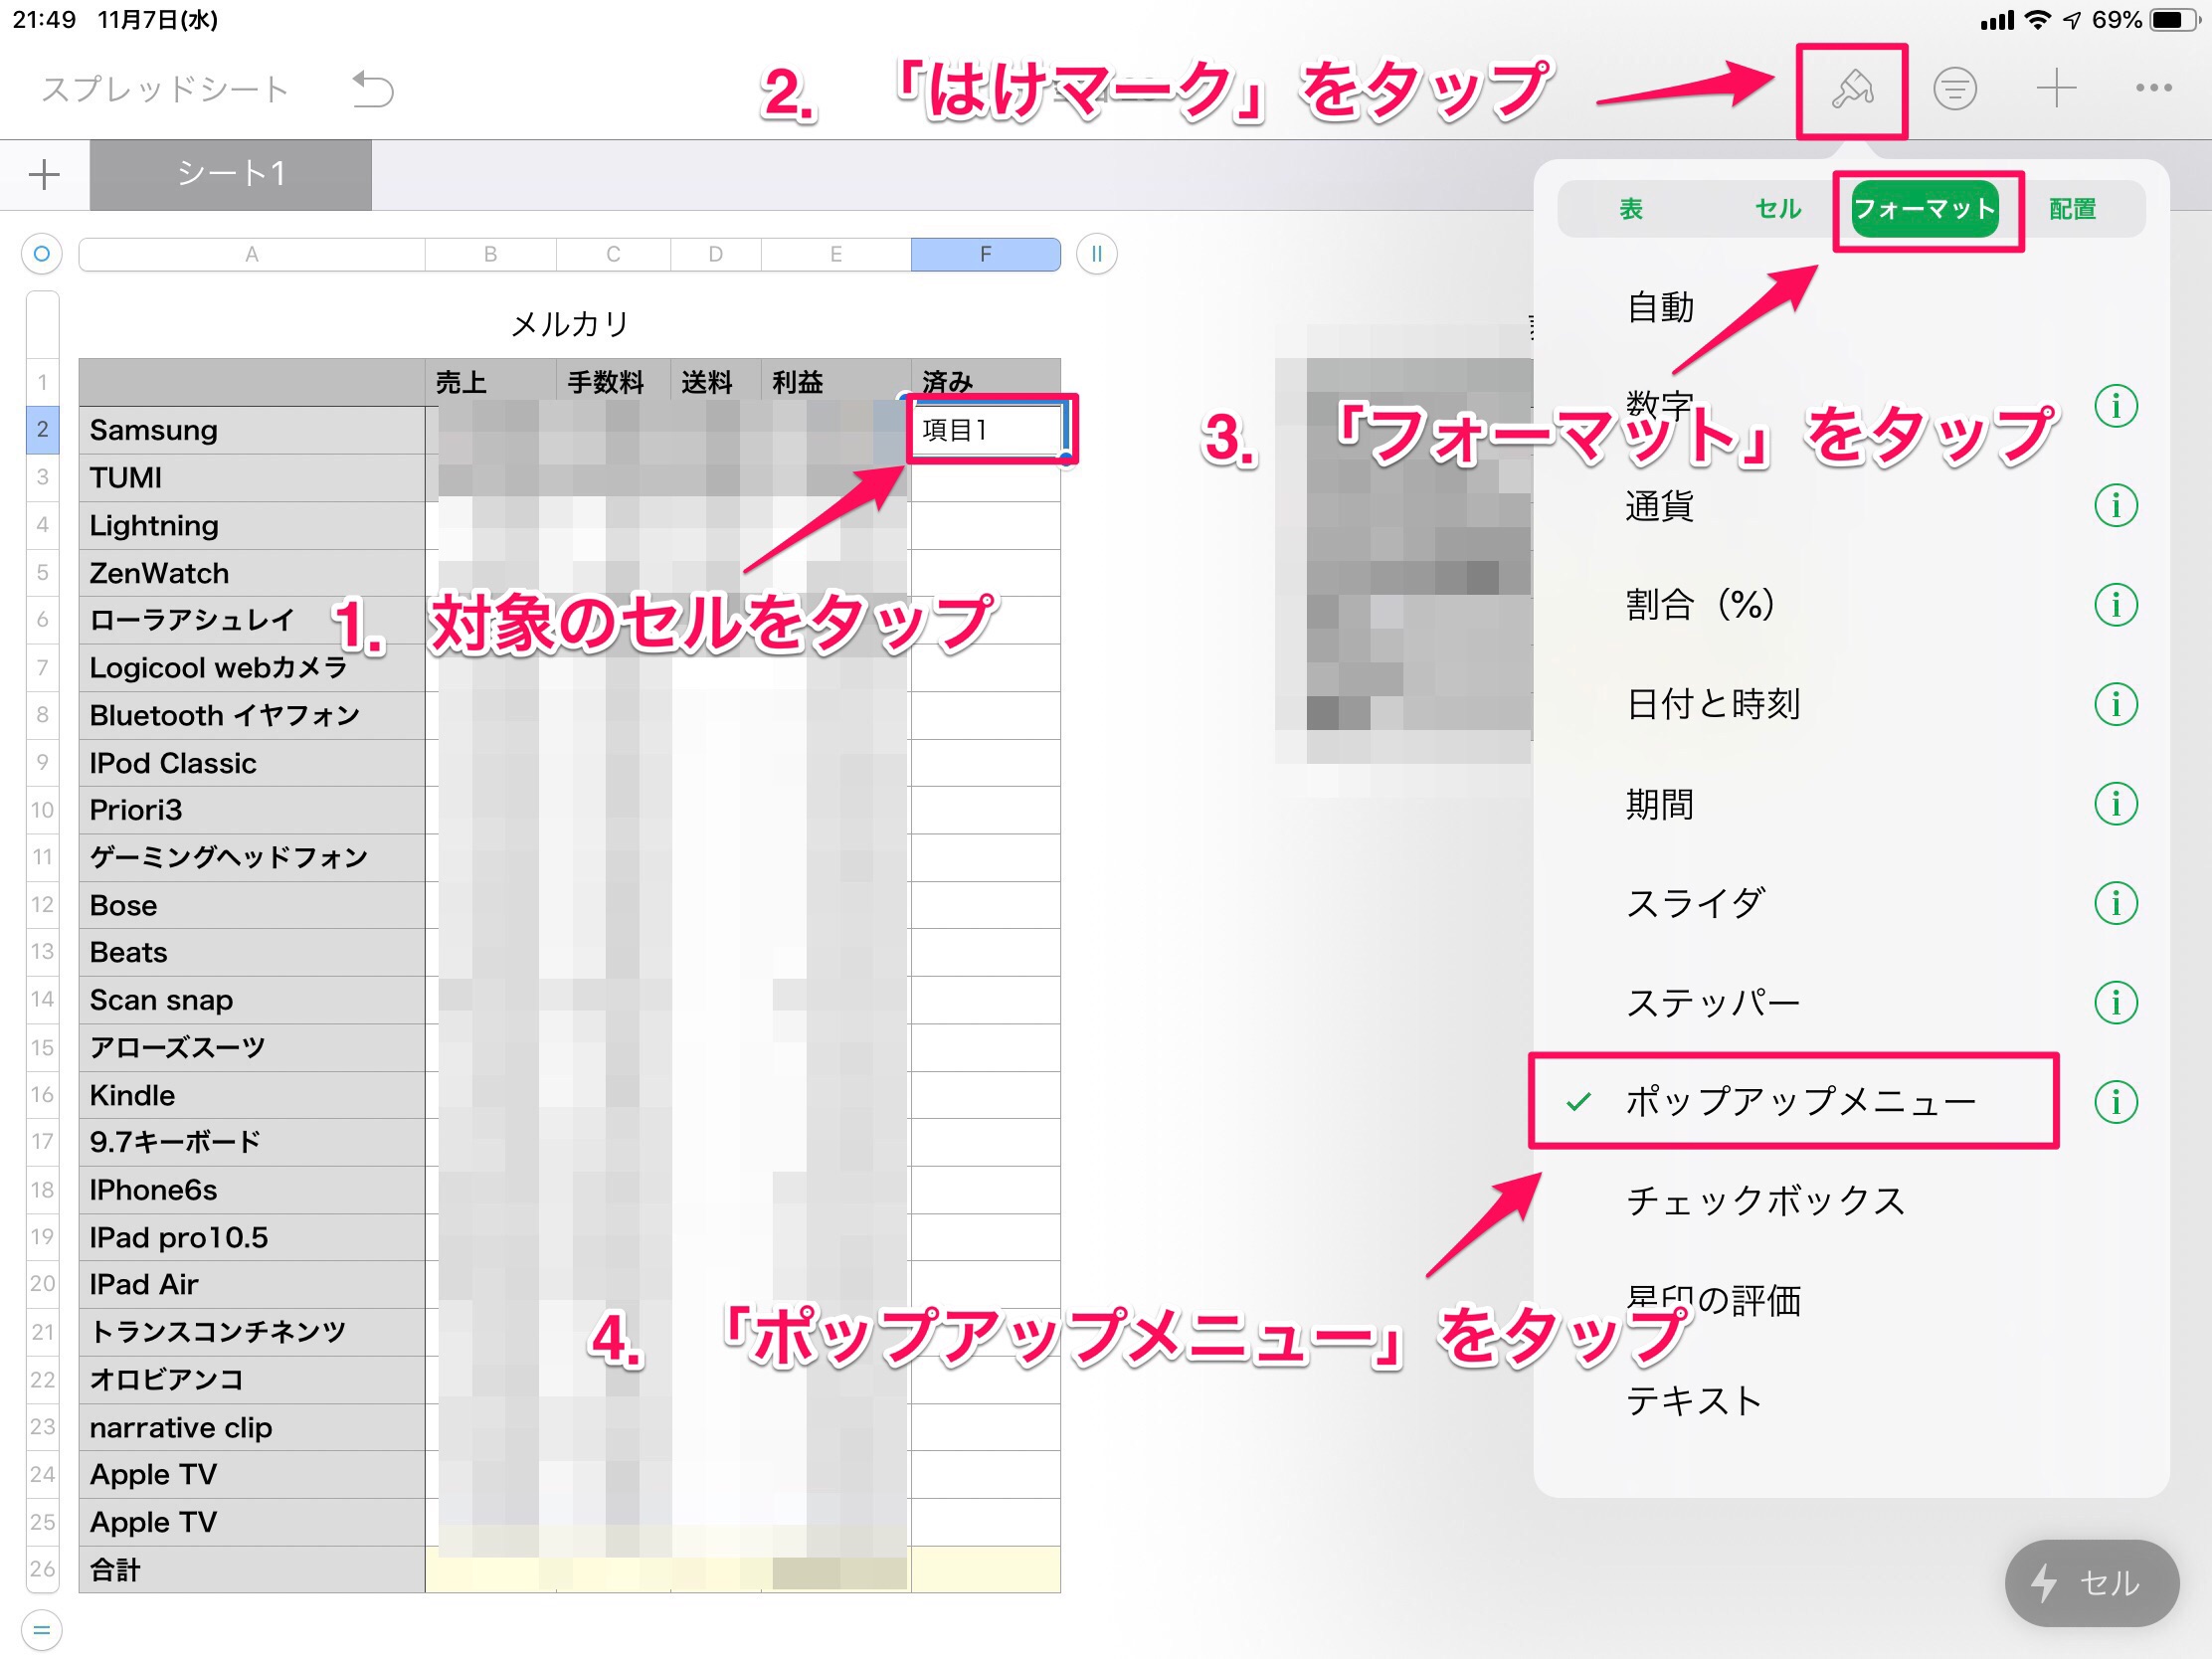Select the シート1 sheet tab
This screenshot has width=2212, height=1659.
pyautogui.click(x=231, y=175)
